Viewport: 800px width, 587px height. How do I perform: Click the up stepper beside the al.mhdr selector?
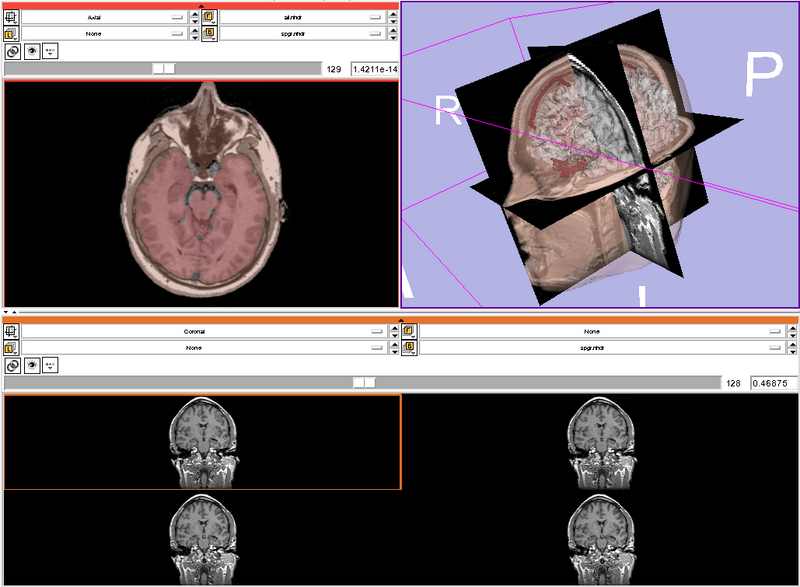pyautogui.click(x=392, y=13)
